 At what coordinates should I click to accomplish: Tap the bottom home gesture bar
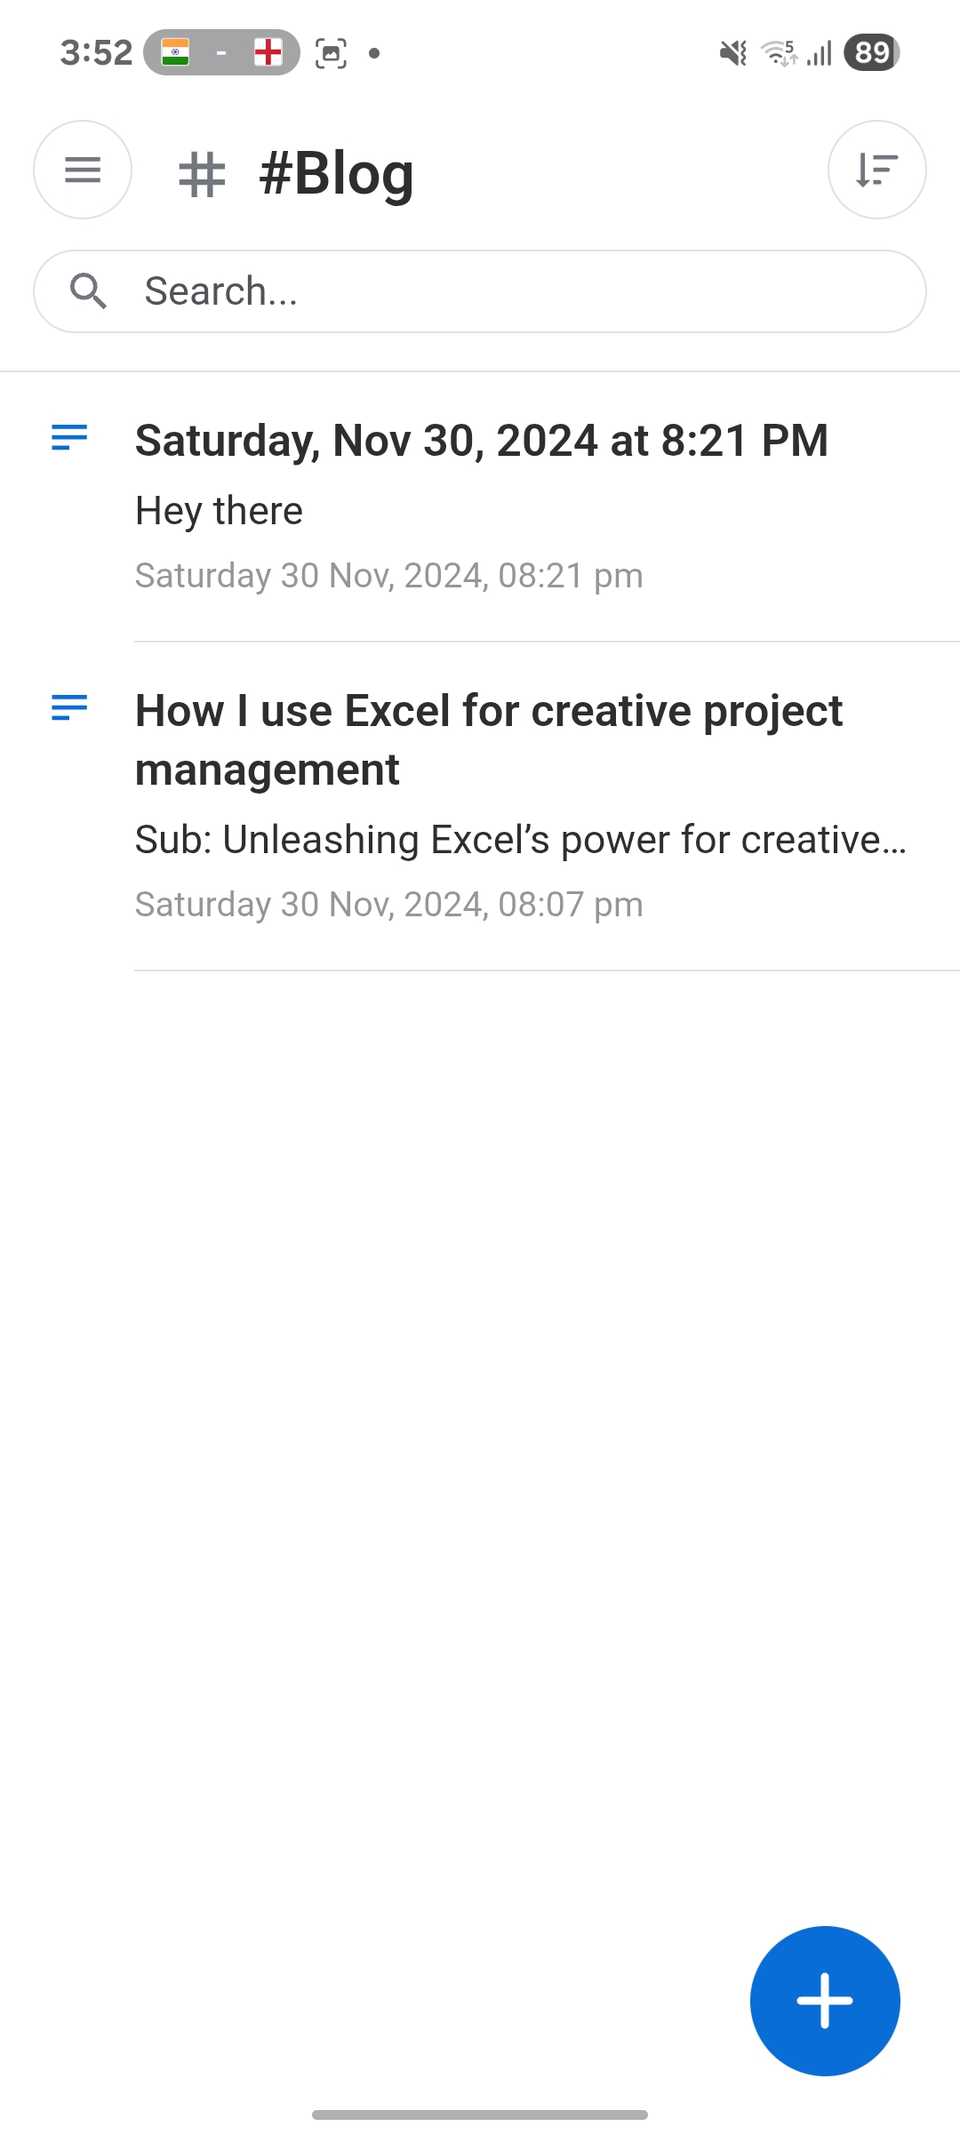click(x=480, y=2114)
